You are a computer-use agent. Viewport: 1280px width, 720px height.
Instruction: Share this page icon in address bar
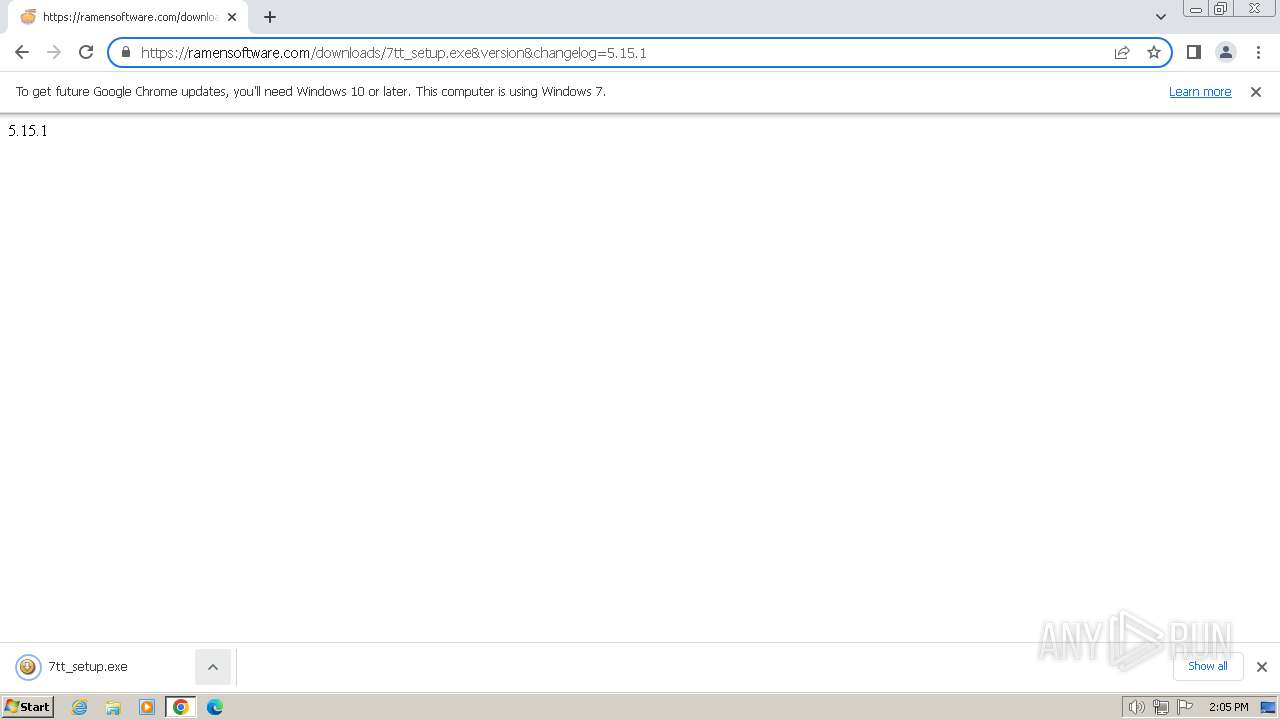coord(1122,52)
